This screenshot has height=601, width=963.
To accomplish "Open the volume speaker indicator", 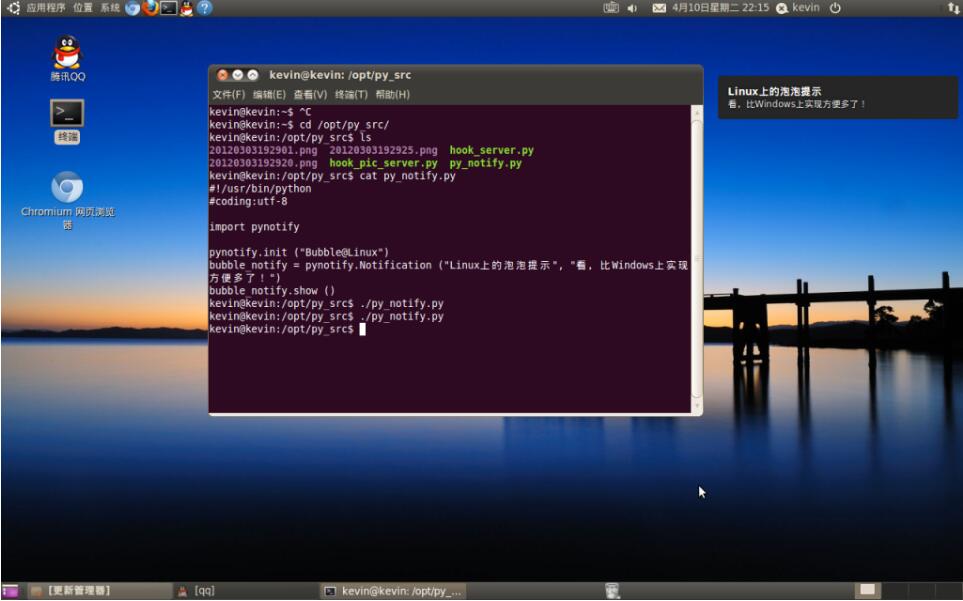I will click(632, 9).
